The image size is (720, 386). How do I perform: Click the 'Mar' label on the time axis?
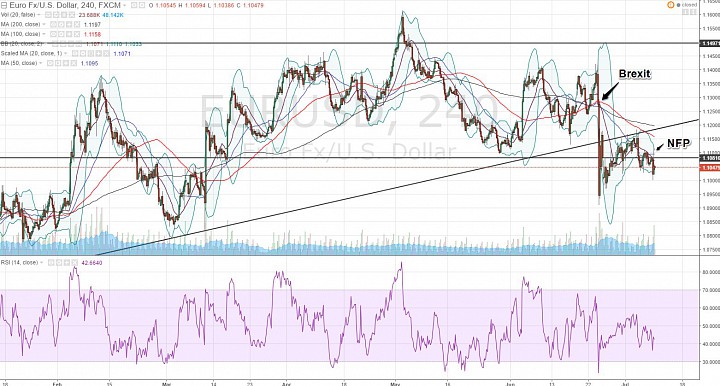pos(166,383)
